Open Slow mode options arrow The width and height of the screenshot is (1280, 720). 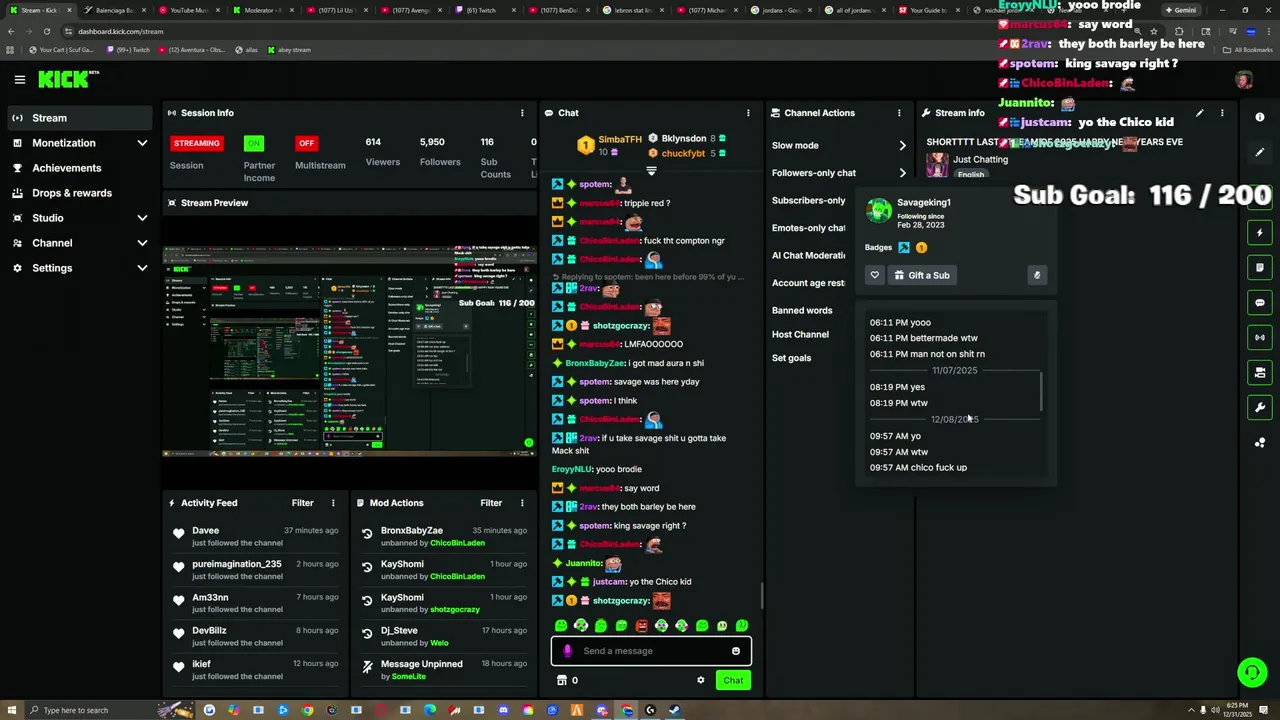(902, 146)
